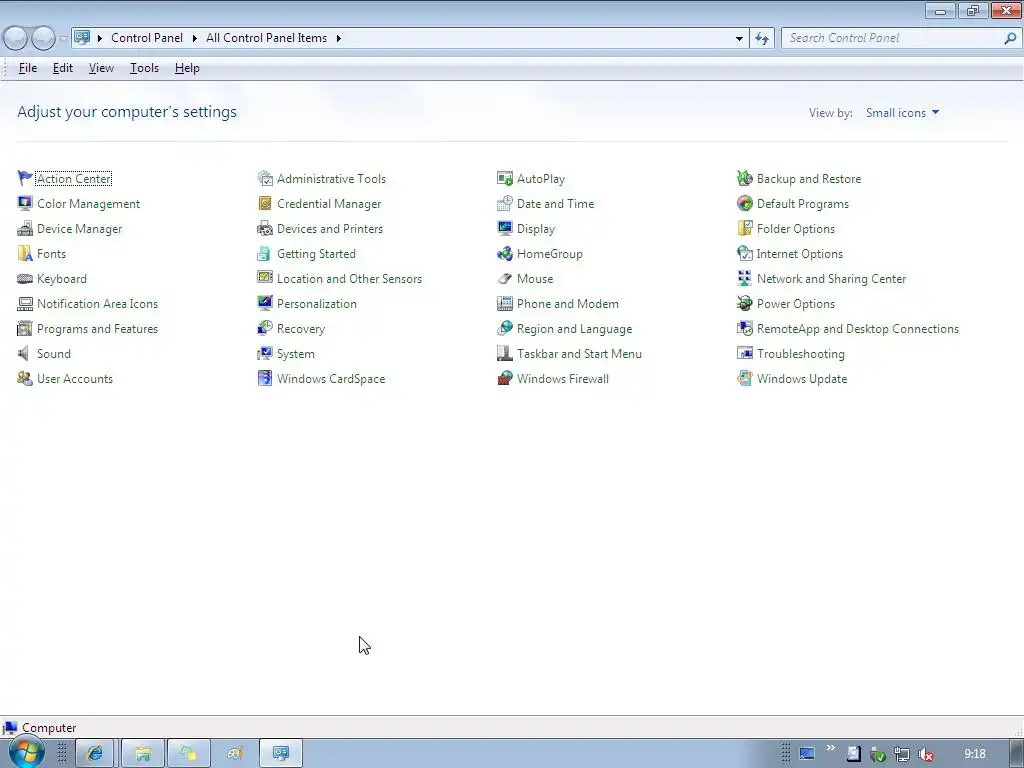This screenshot has width=1024, height=768.
Task: Open the HomeGroup icon
Action: pyautogui.click(x=505, y=253)
